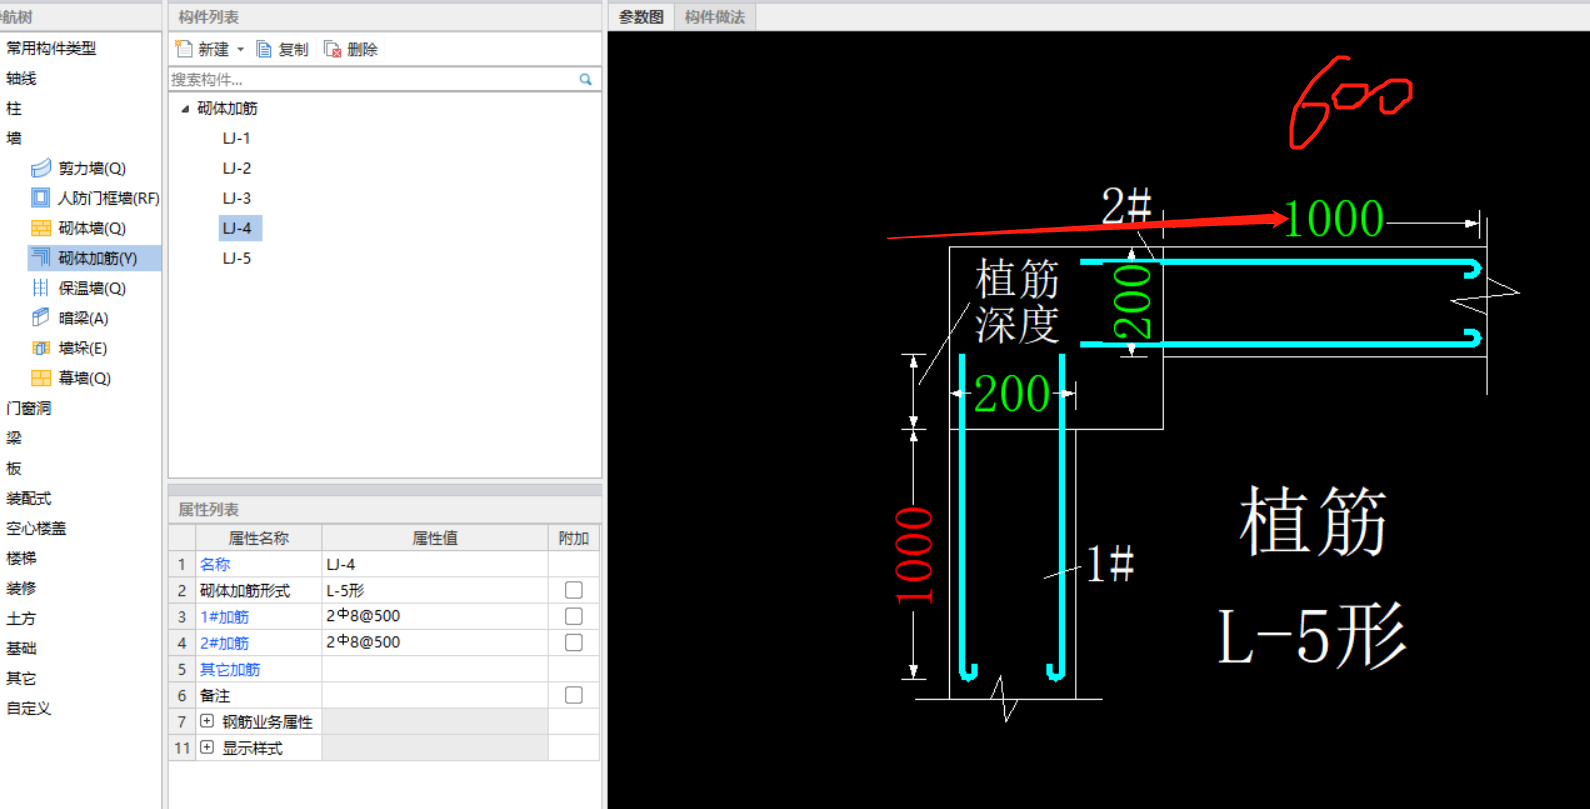
Task: Open the 常用构件类型 category
Action: tap(51, 48)
